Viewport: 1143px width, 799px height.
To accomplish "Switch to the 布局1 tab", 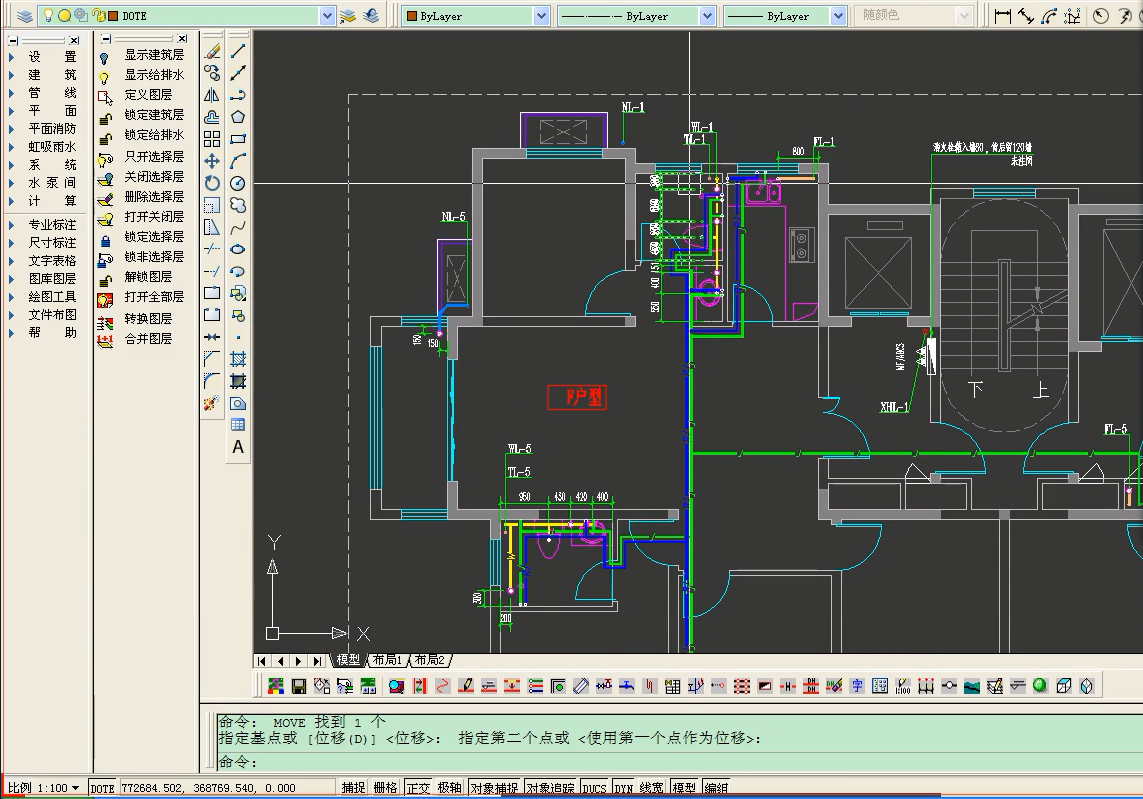I will coord(387,660).
